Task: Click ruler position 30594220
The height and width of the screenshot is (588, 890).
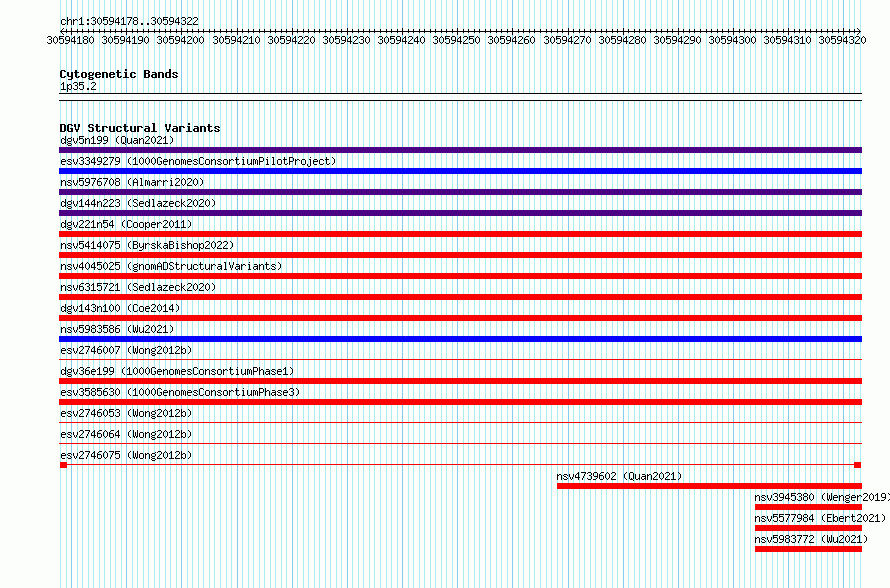Action: tap(291, 40)
